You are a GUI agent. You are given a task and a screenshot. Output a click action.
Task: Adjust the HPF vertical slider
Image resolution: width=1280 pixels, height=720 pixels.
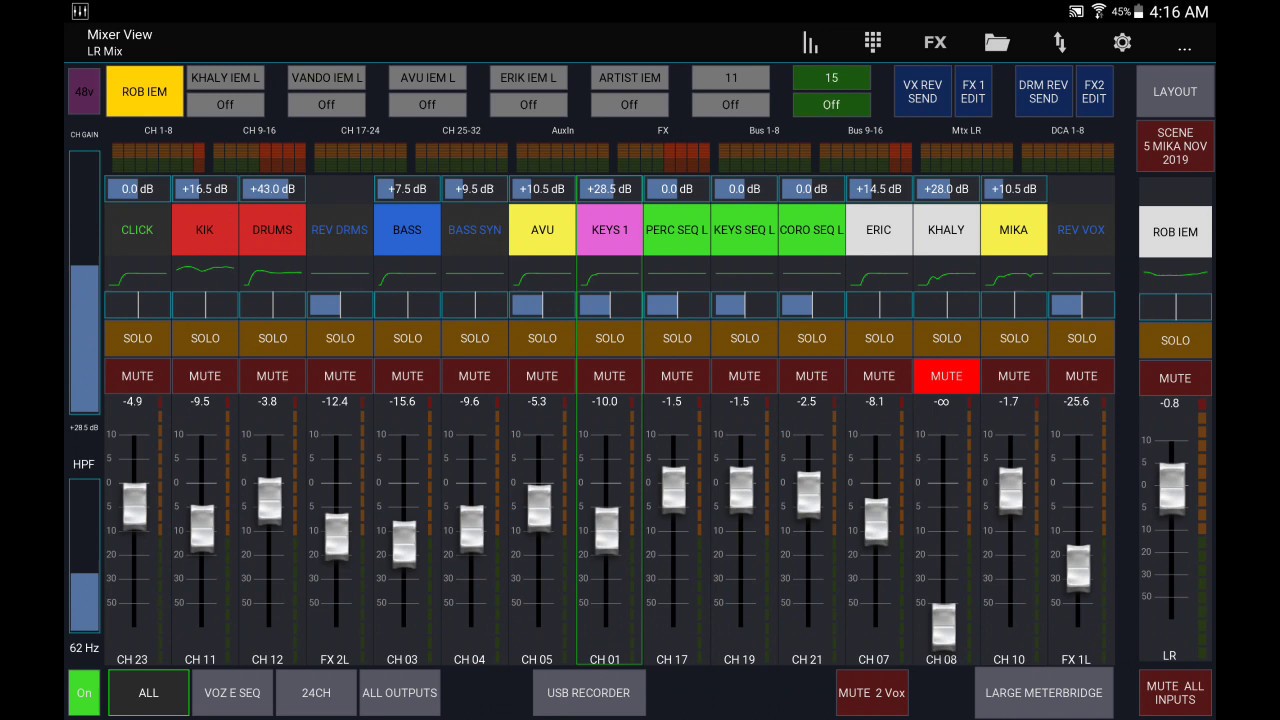84,555
